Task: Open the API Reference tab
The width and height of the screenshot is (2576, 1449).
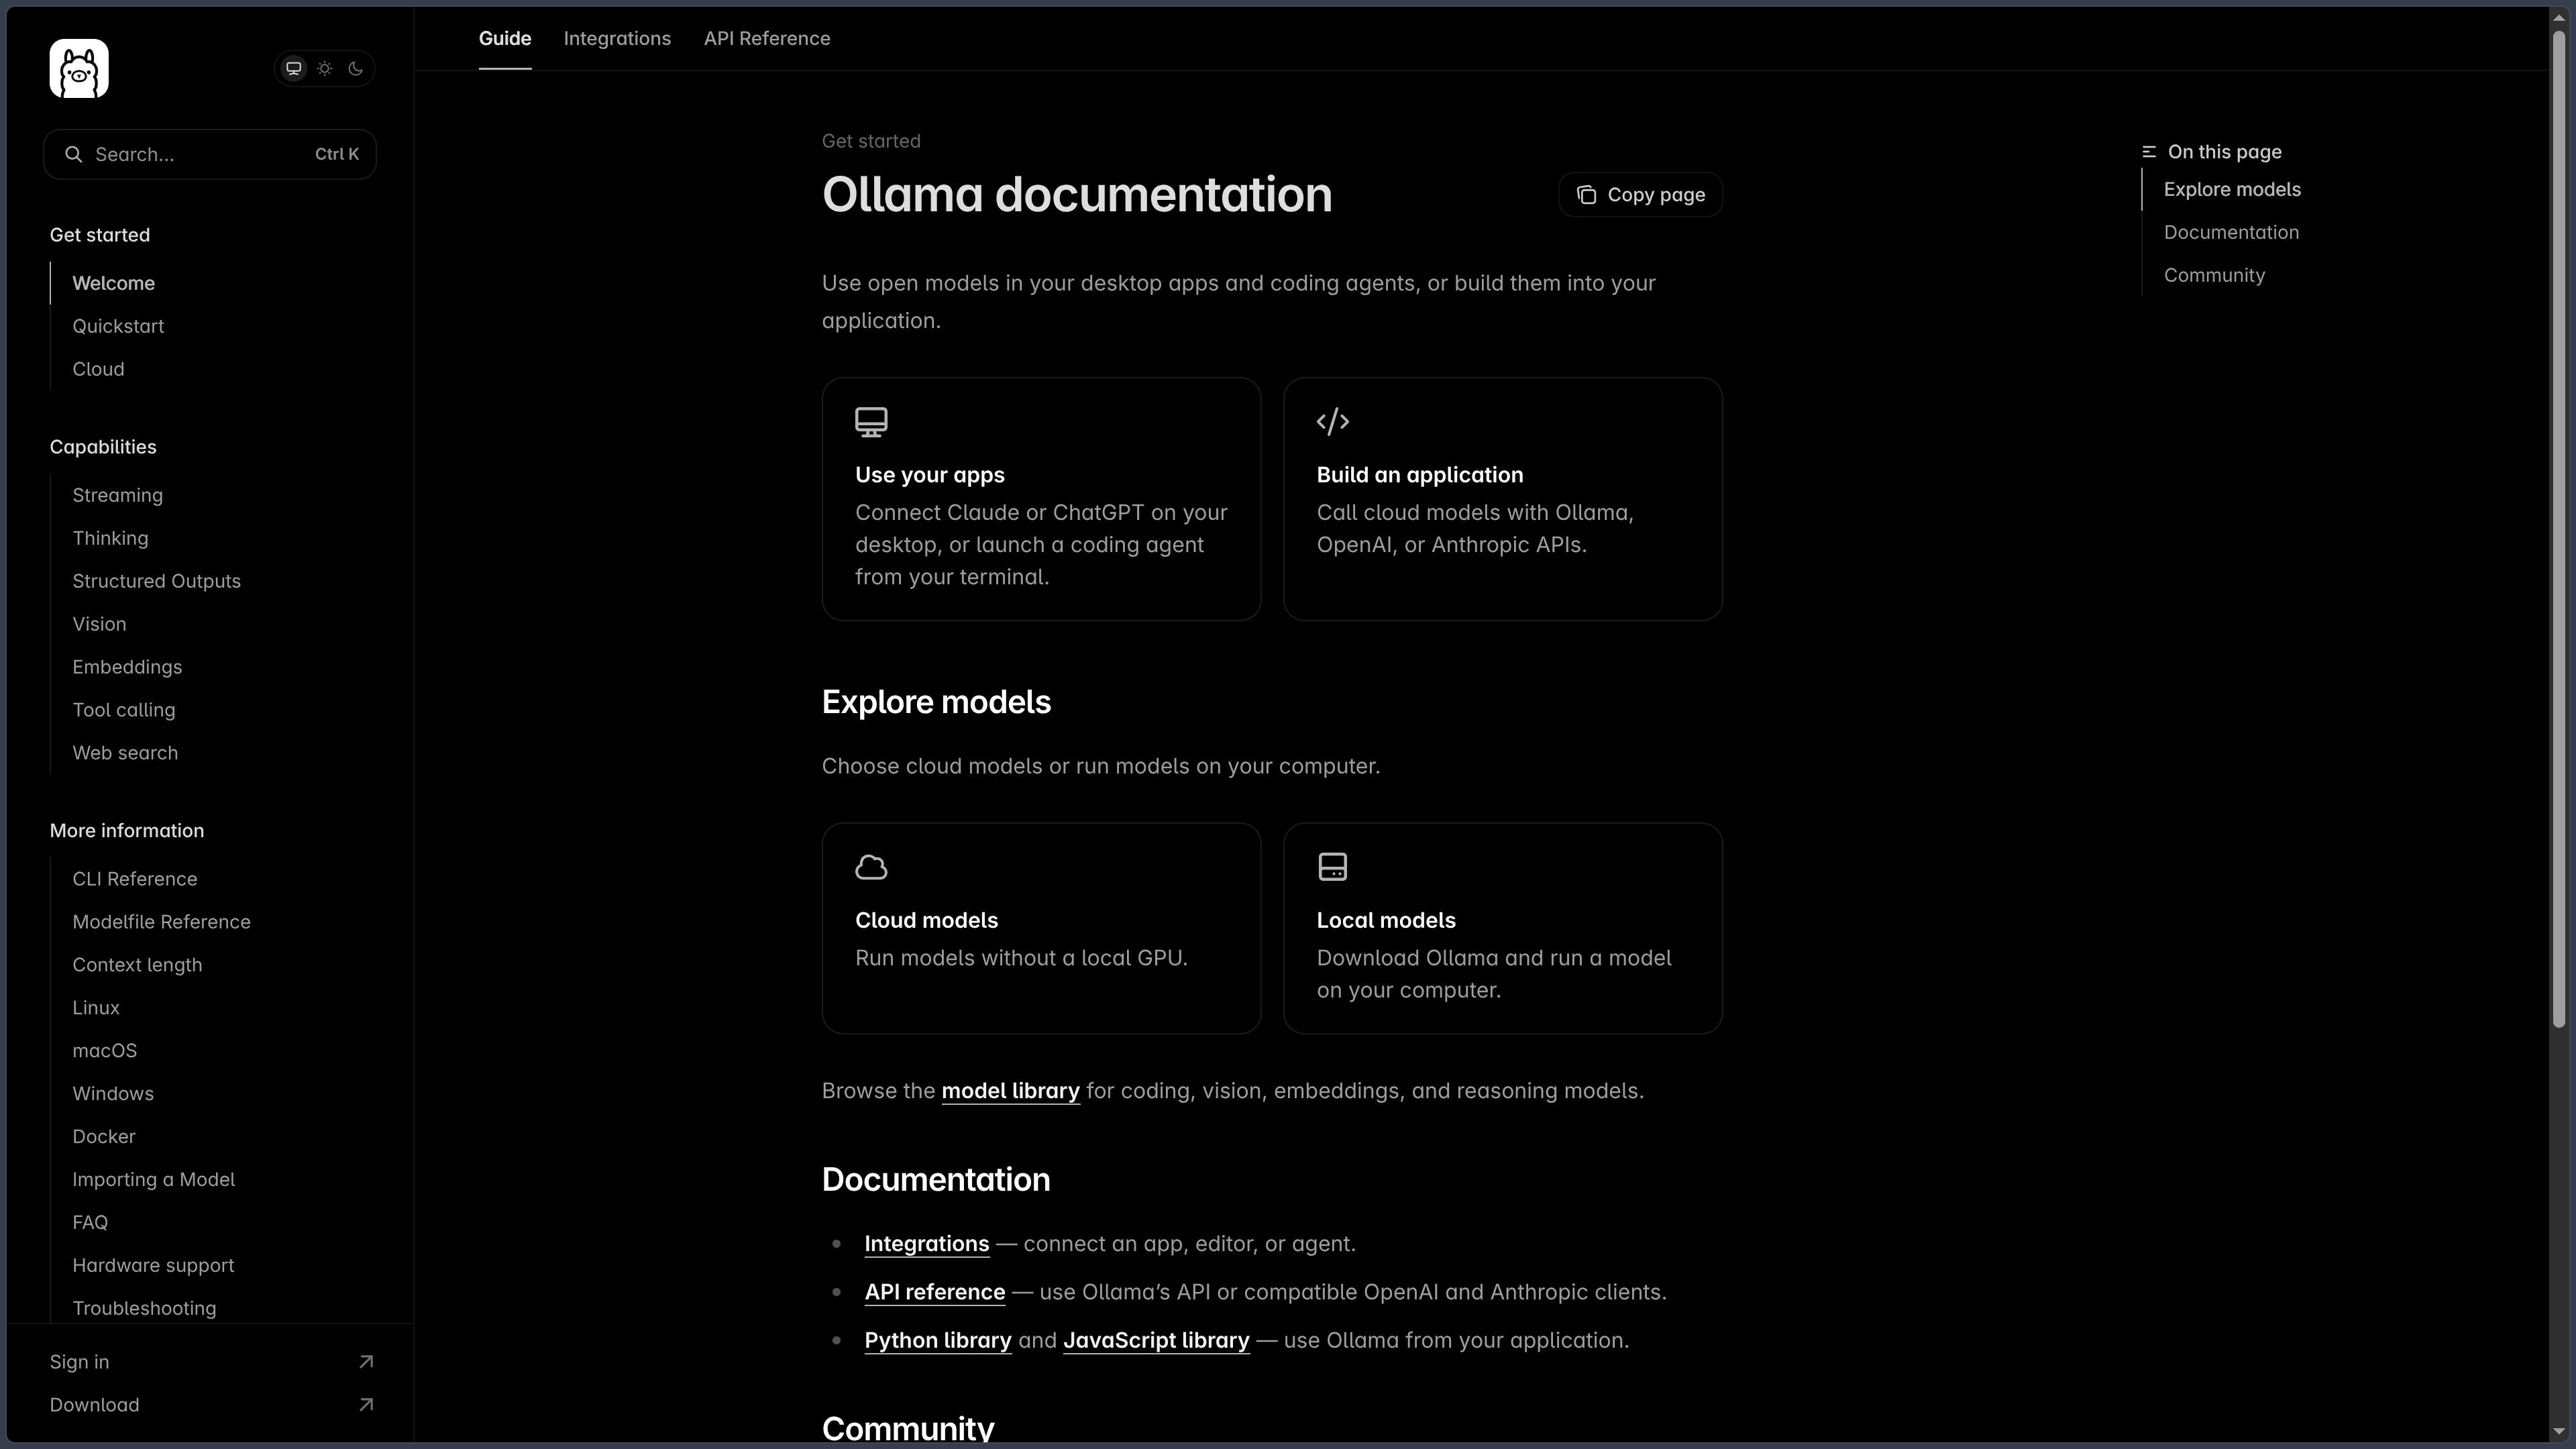Action: click(x=767, y=38)
